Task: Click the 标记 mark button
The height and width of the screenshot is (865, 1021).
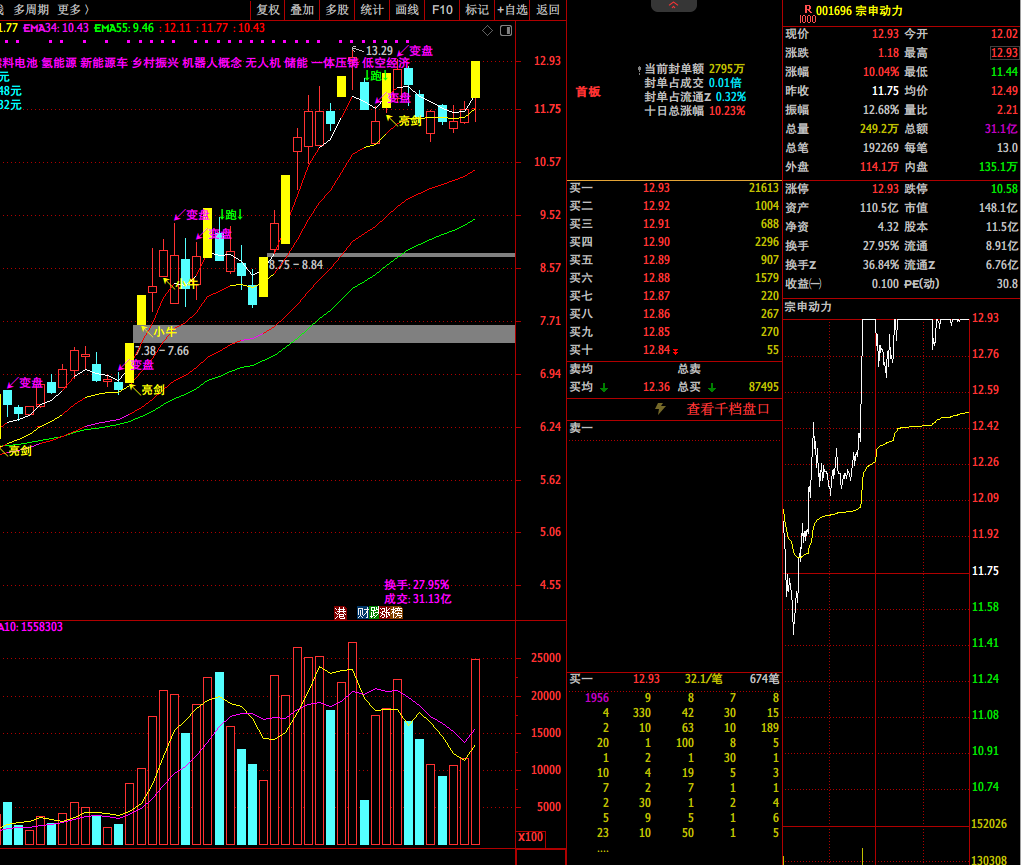Action: coord(477,10)
